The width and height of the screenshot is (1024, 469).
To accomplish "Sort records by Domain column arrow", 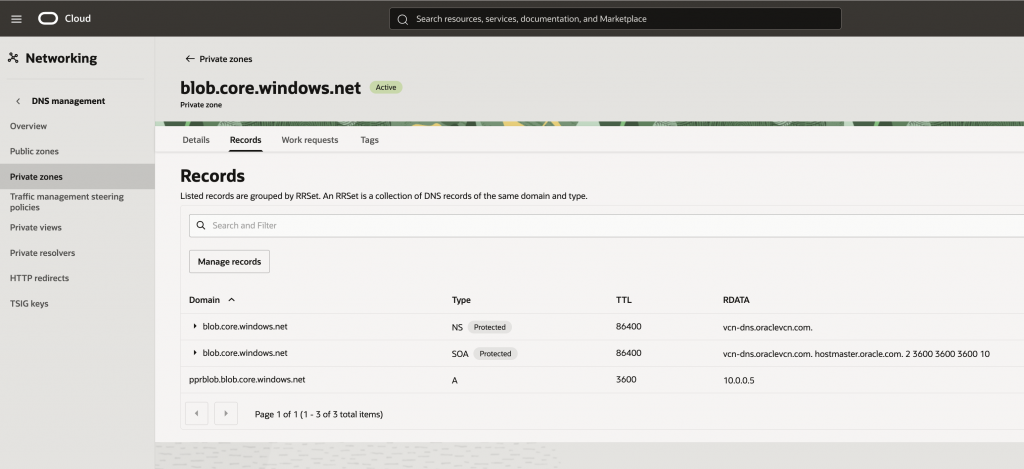I will pyautogui.click(x=232, y=299).
